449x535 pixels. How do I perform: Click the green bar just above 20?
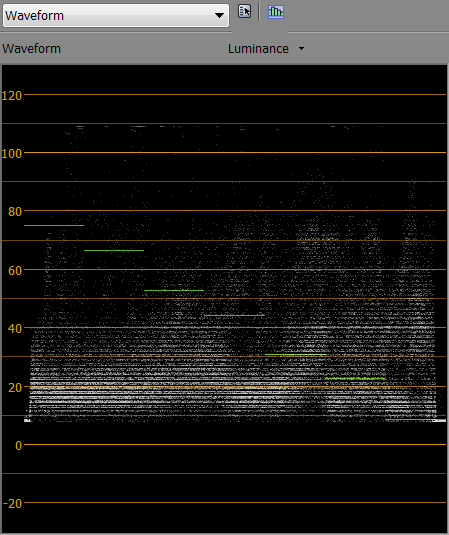click(x=355, y=378)
